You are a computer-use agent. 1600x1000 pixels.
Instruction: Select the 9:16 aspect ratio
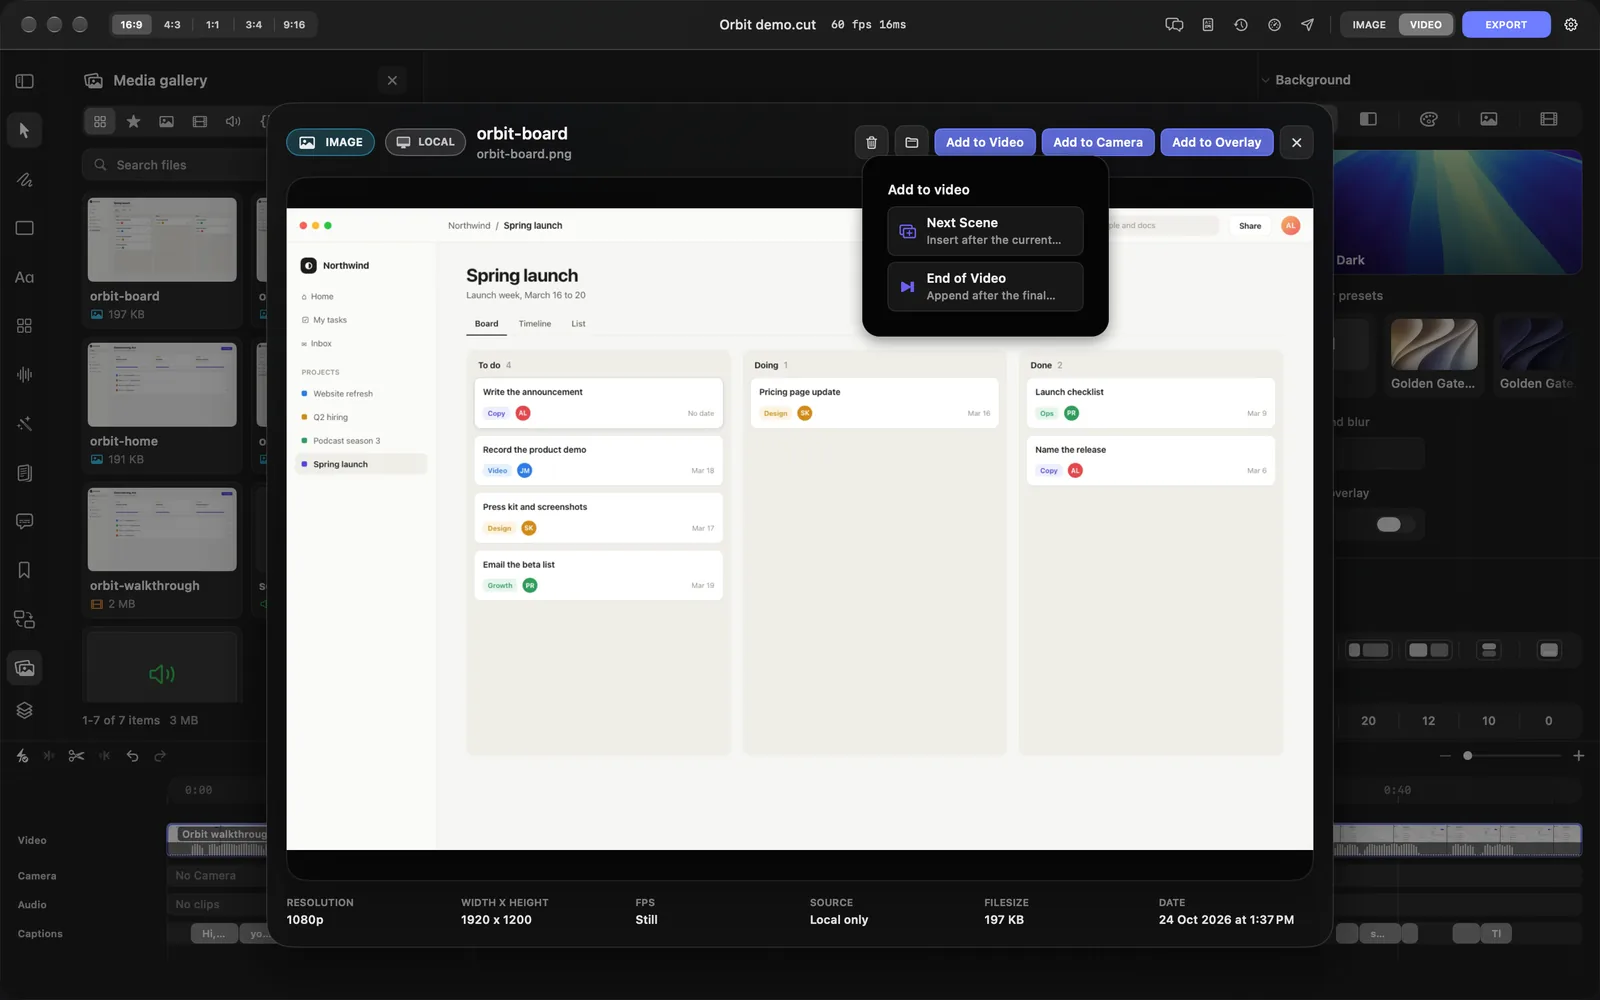pos(294,25)
